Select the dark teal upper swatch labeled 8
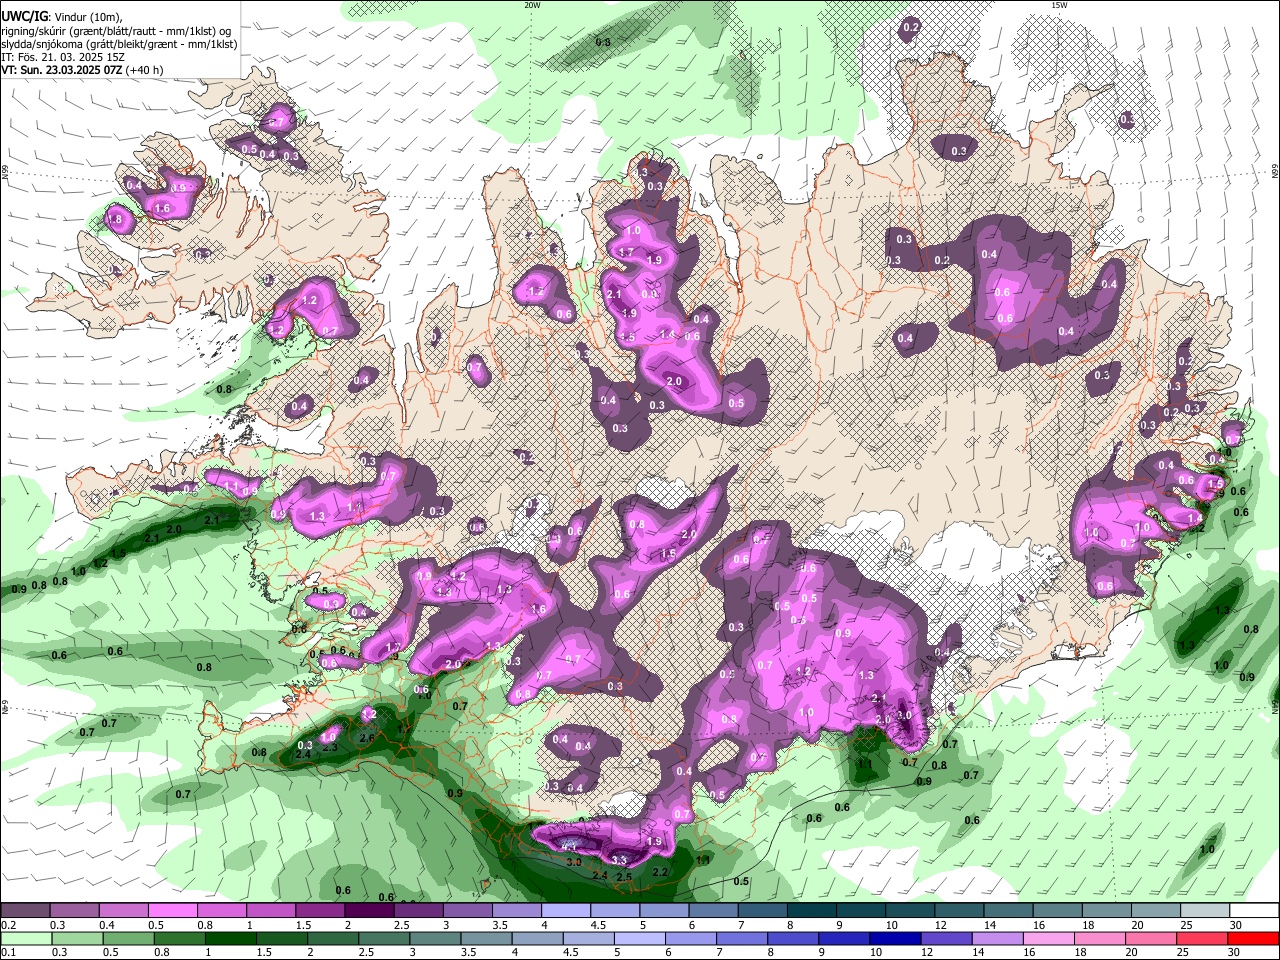 (812, 910)
